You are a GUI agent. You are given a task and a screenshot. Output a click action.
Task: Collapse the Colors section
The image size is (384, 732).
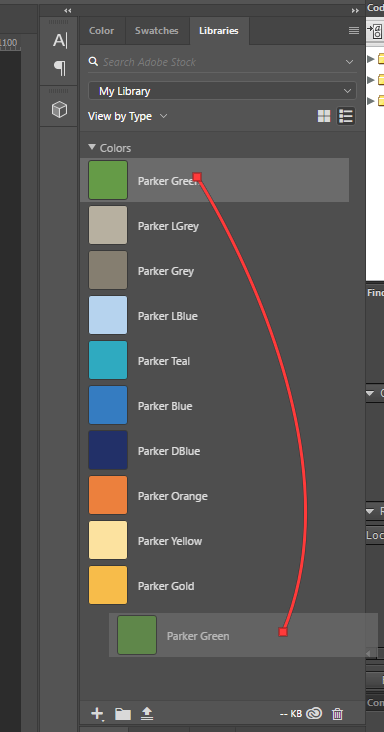point(92,148)
